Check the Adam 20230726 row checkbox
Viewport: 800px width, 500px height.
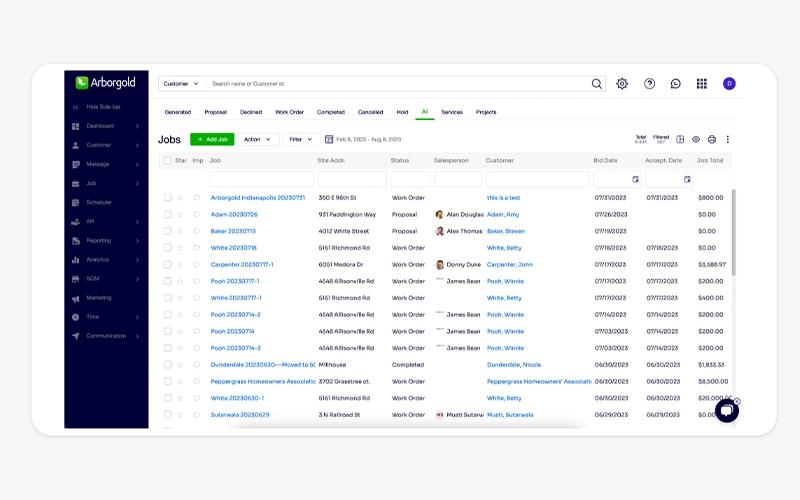coord(167,214)
